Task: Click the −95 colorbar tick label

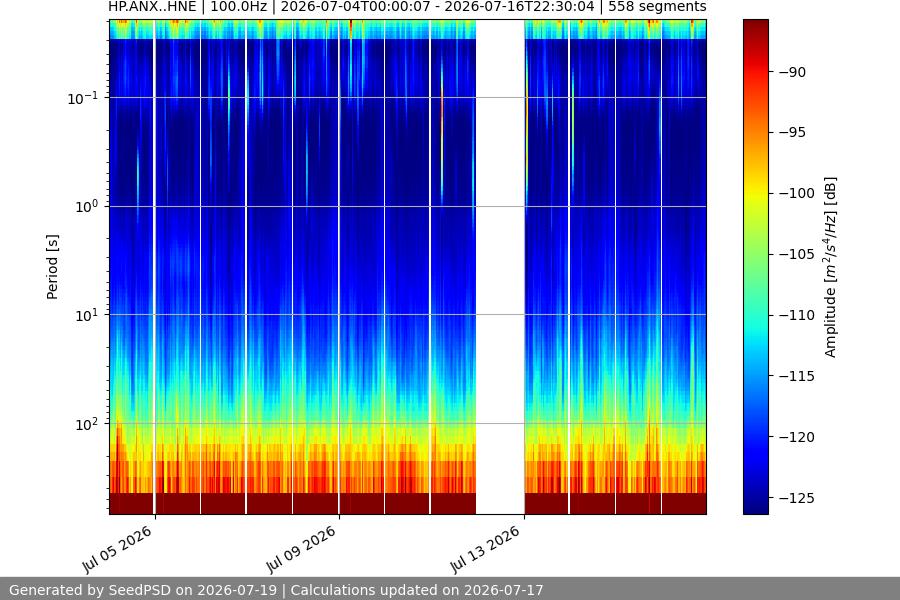Action: coord(792,133)
